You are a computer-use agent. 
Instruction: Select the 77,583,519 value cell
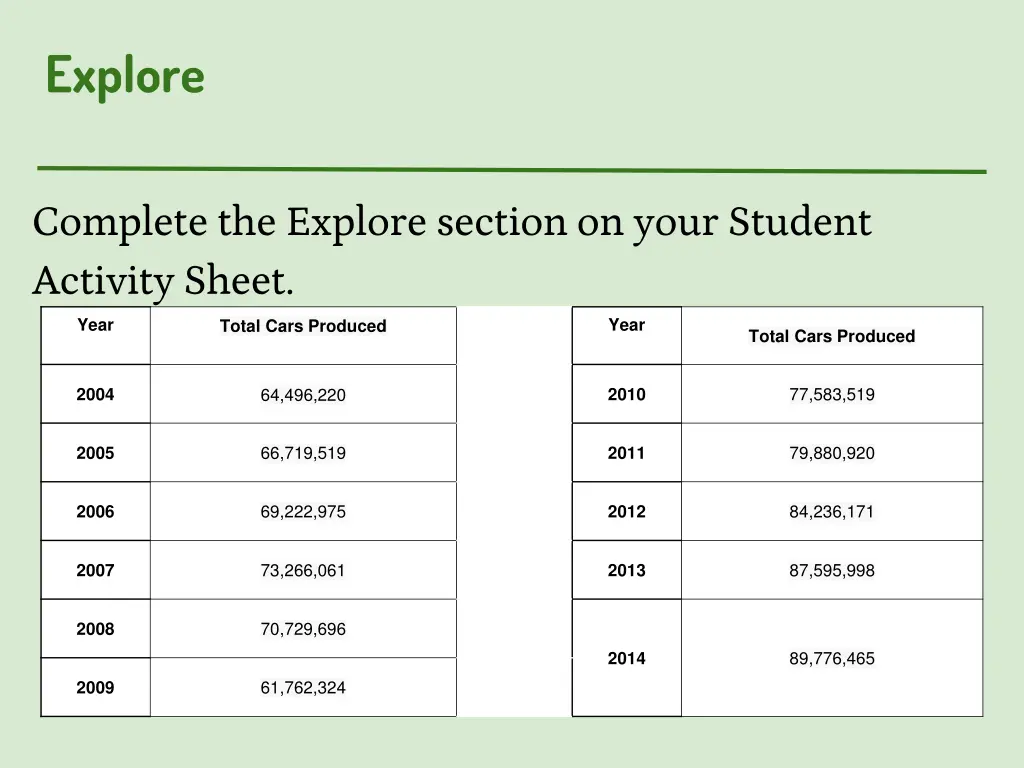tap(832, 394)
